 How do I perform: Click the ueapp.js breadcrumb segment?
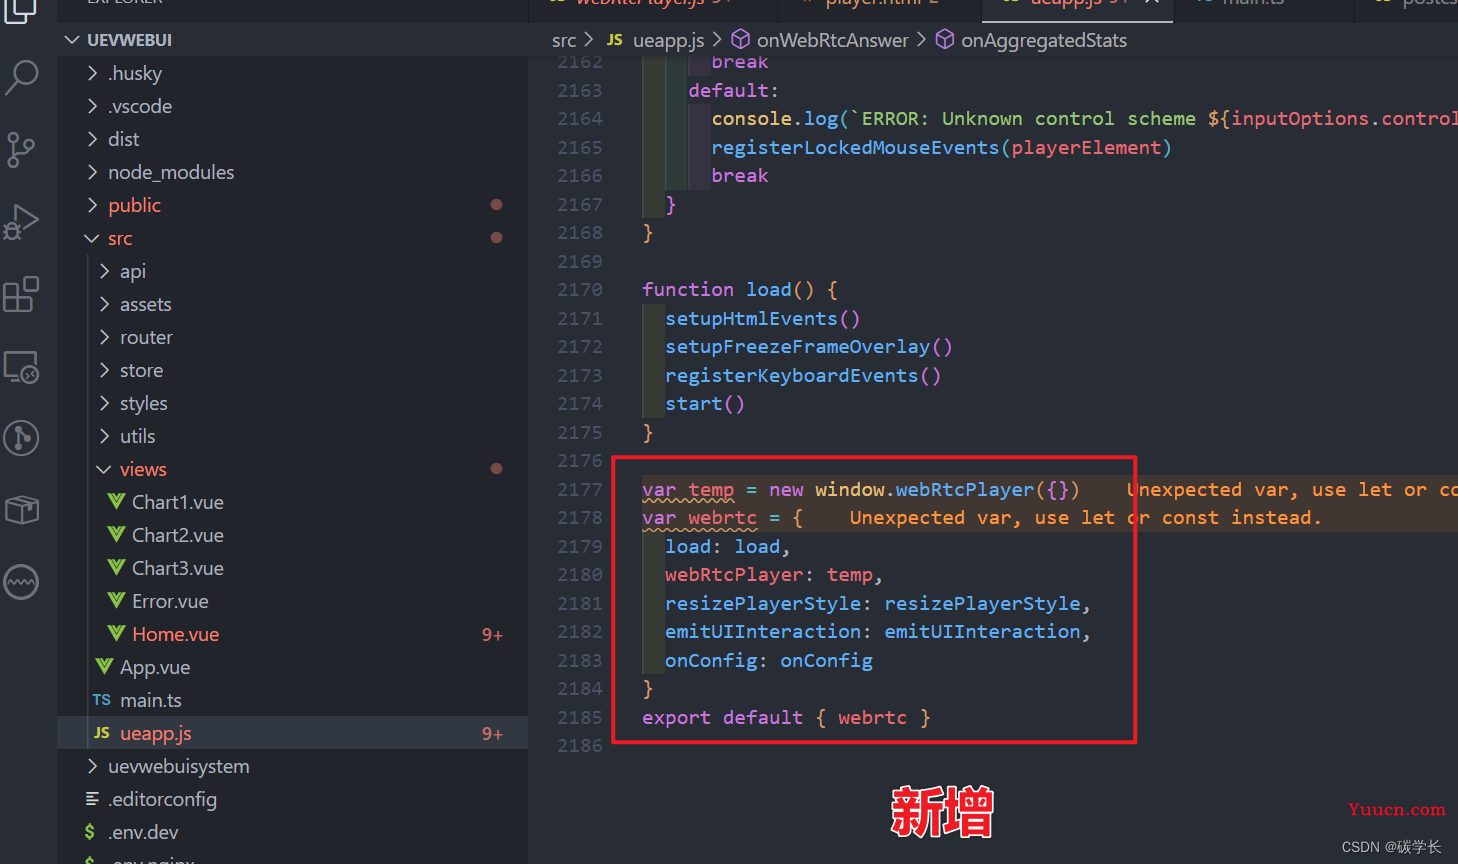pyautogui.click(x=668, y=40)
